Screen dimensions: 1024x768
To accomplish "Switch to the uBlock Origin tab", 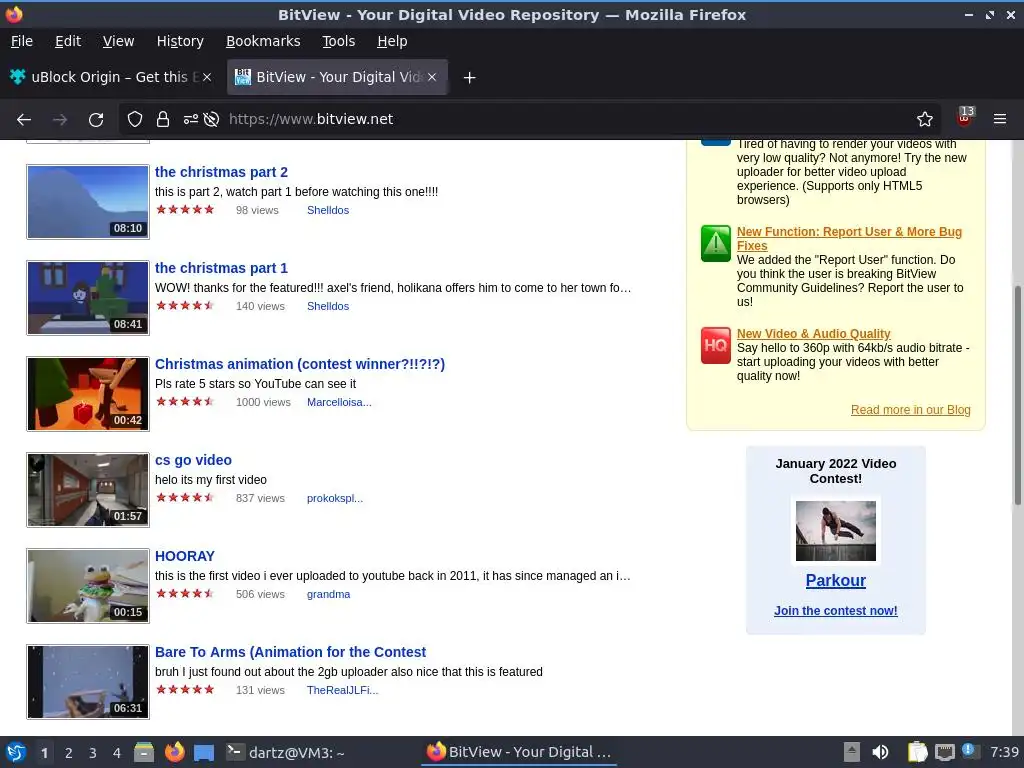I will coord(112,77).
